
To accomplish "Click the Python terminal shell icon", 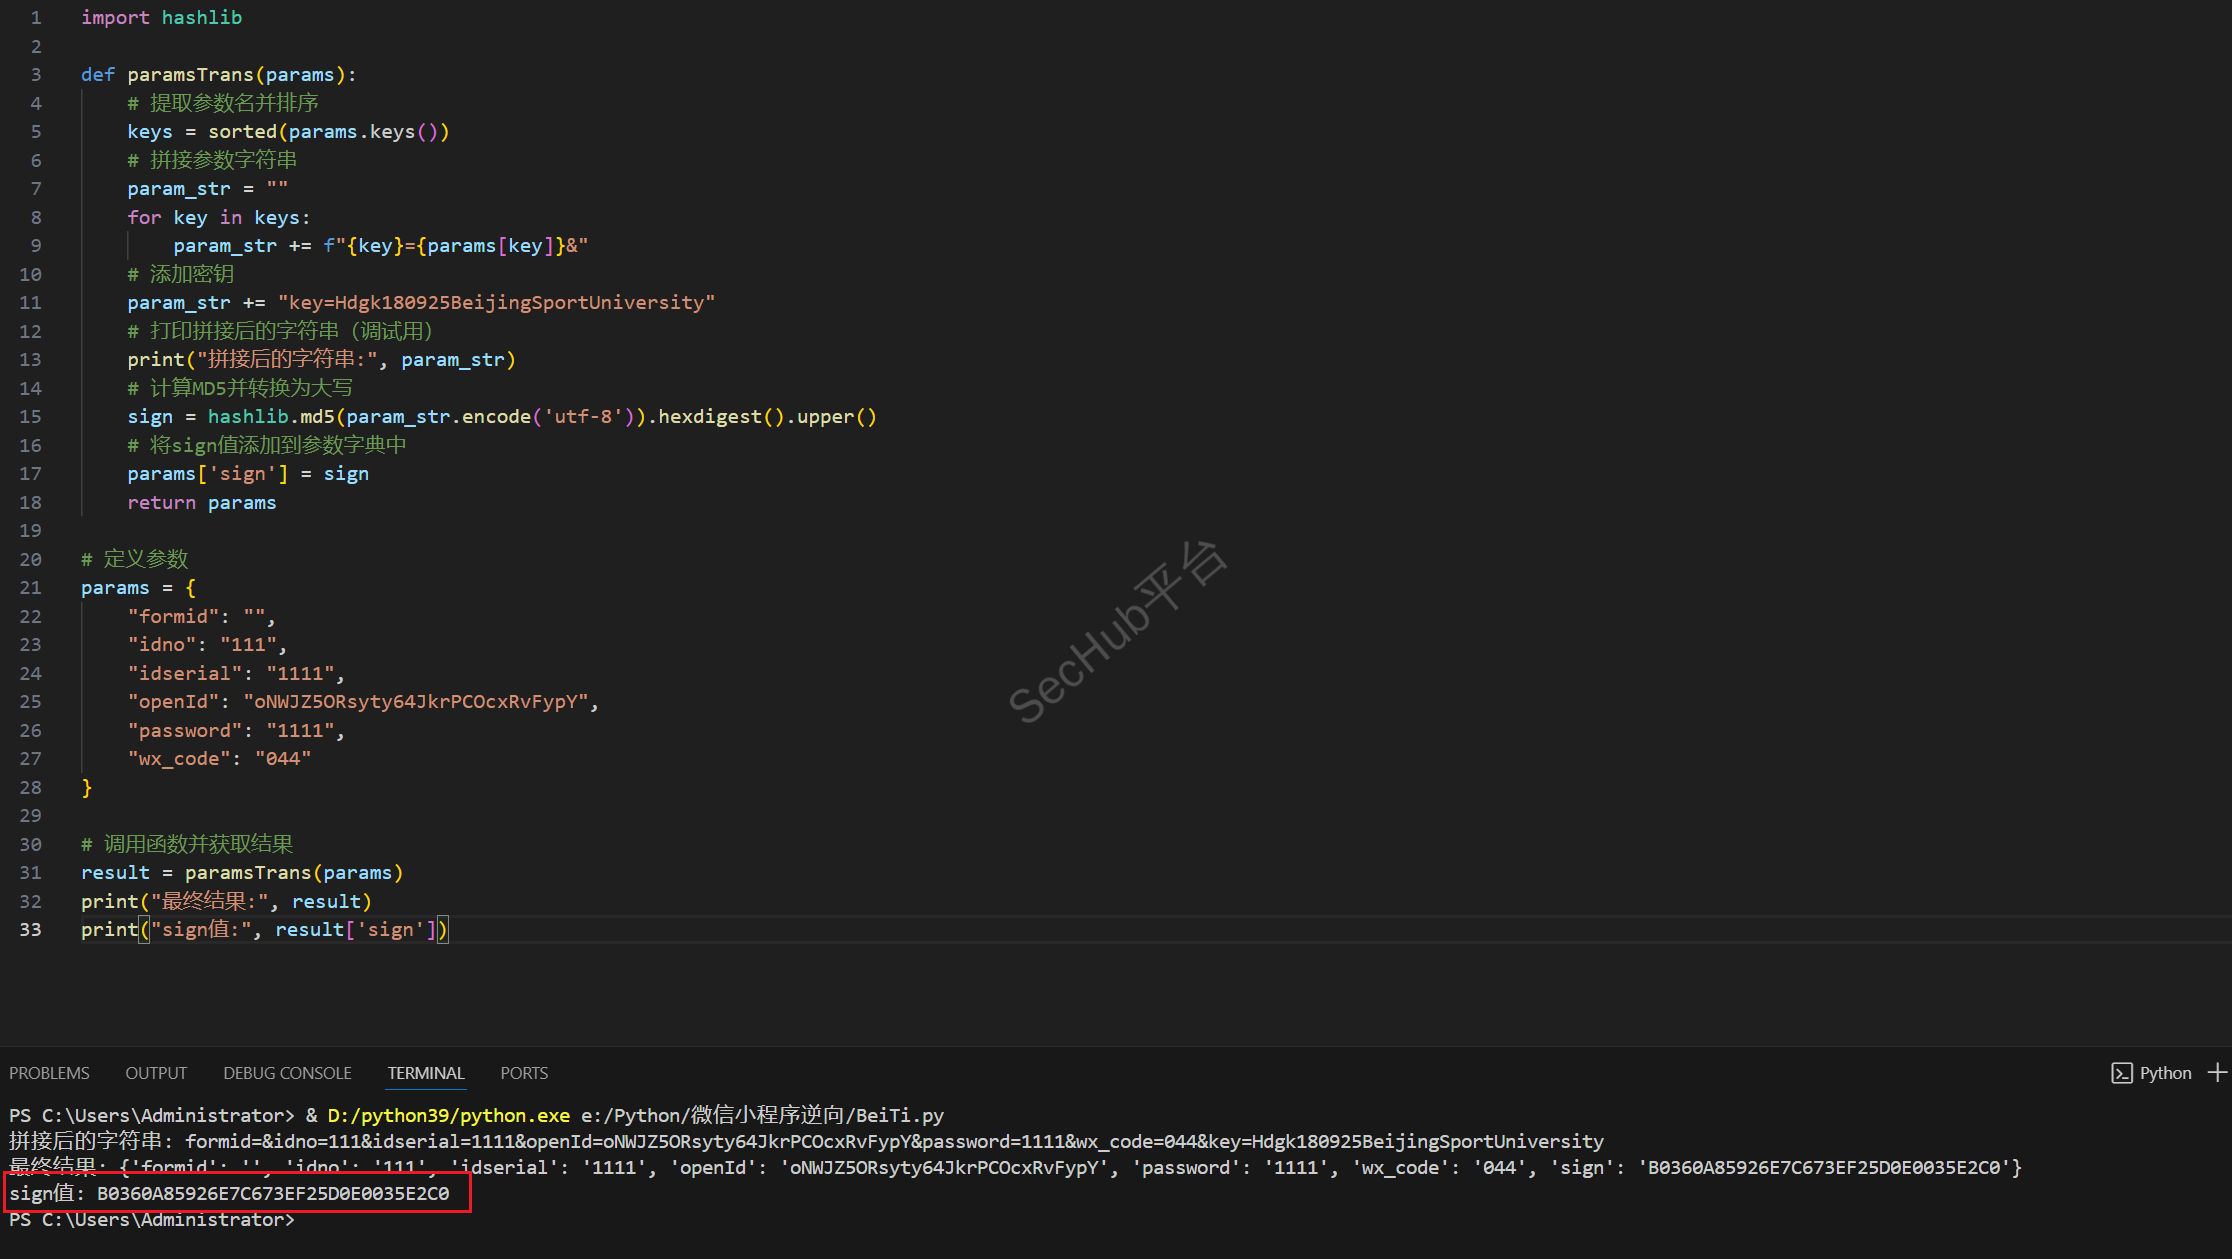I will point(2121,1073).
